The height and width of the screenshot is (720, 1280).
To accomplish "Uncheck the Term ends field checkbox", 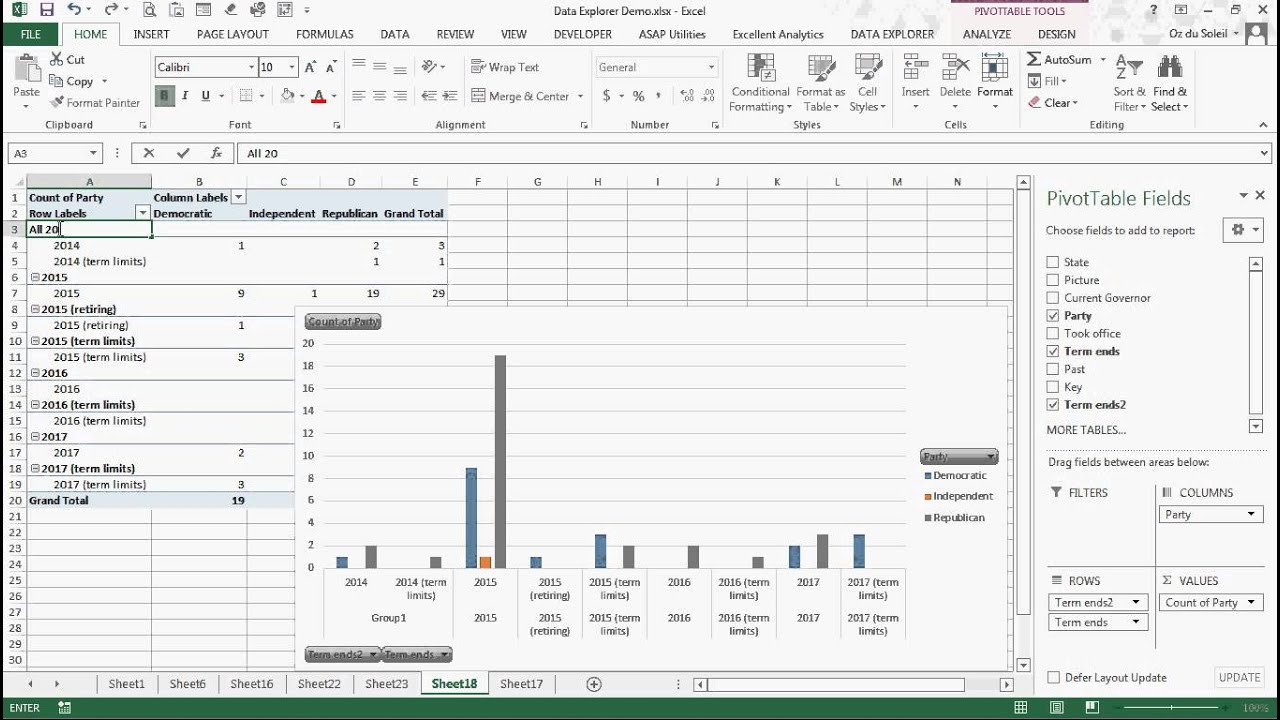I will (1052, 352).
